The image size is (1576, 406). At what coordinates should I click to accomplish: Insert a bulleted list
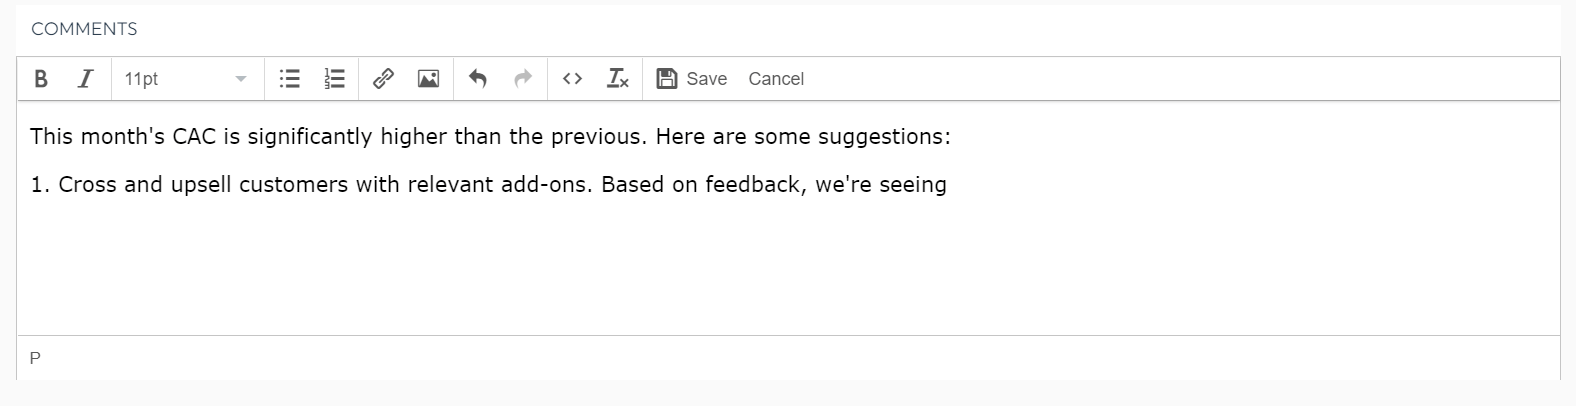[x=290, y=79]
